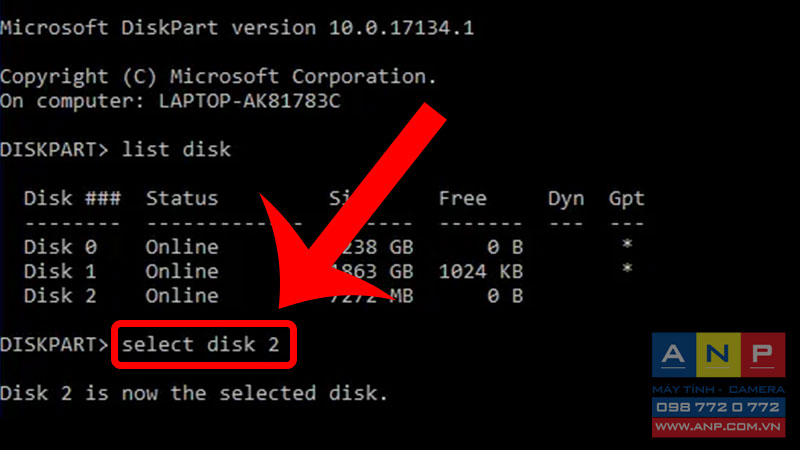Viewport: 800px width, 450px height.
Task: Click the 'list disk' command text
Action: (176, 149)
